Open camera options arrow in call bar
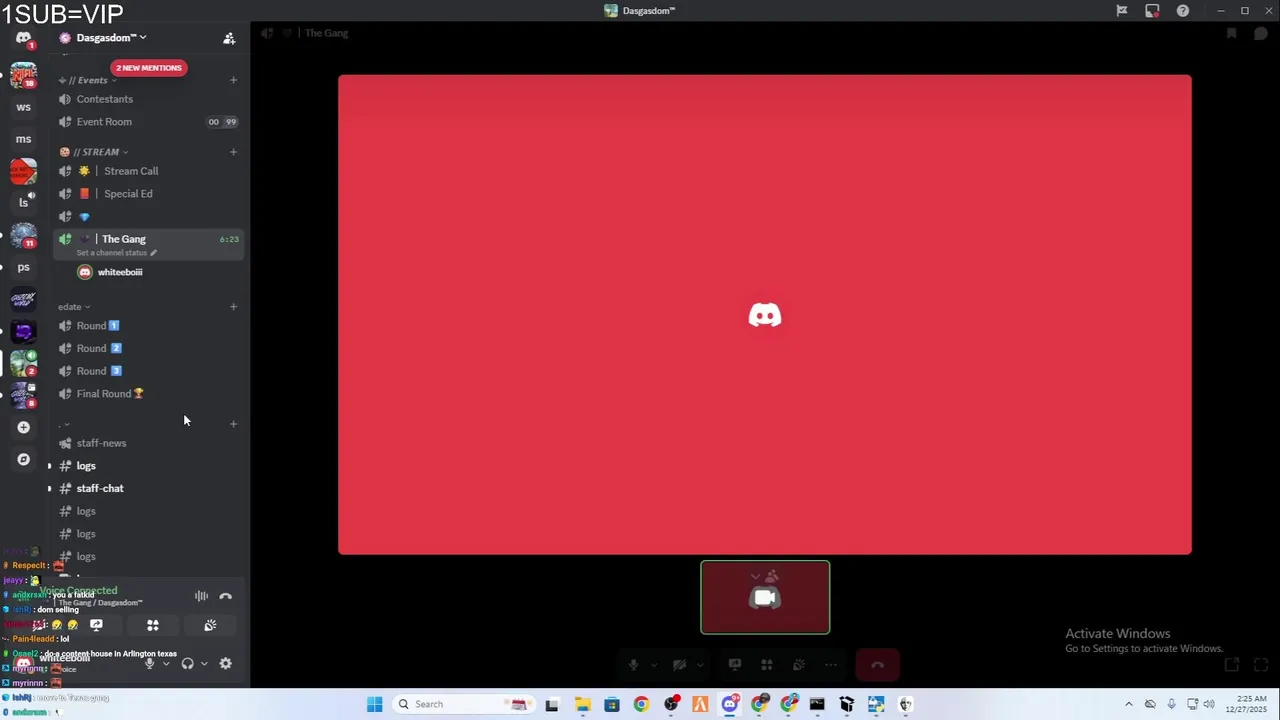1280x720 pixels. pyautogui.click(x=700, y=665)
